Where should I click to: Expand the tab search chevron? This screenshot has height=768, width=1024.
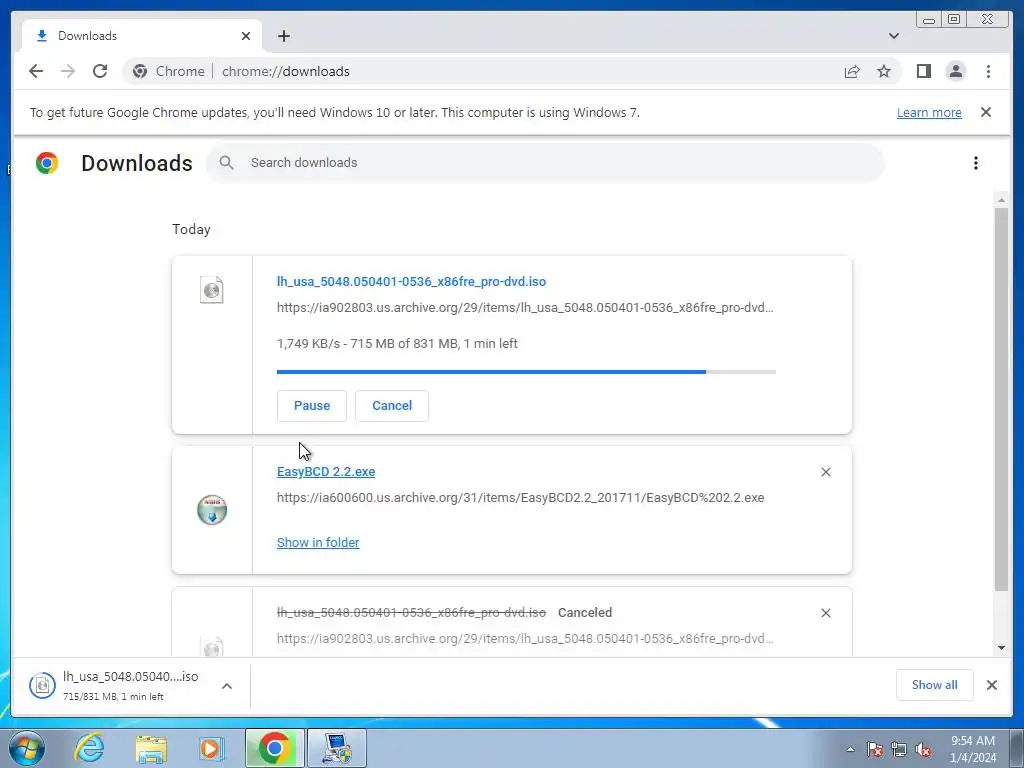point(894,36)
